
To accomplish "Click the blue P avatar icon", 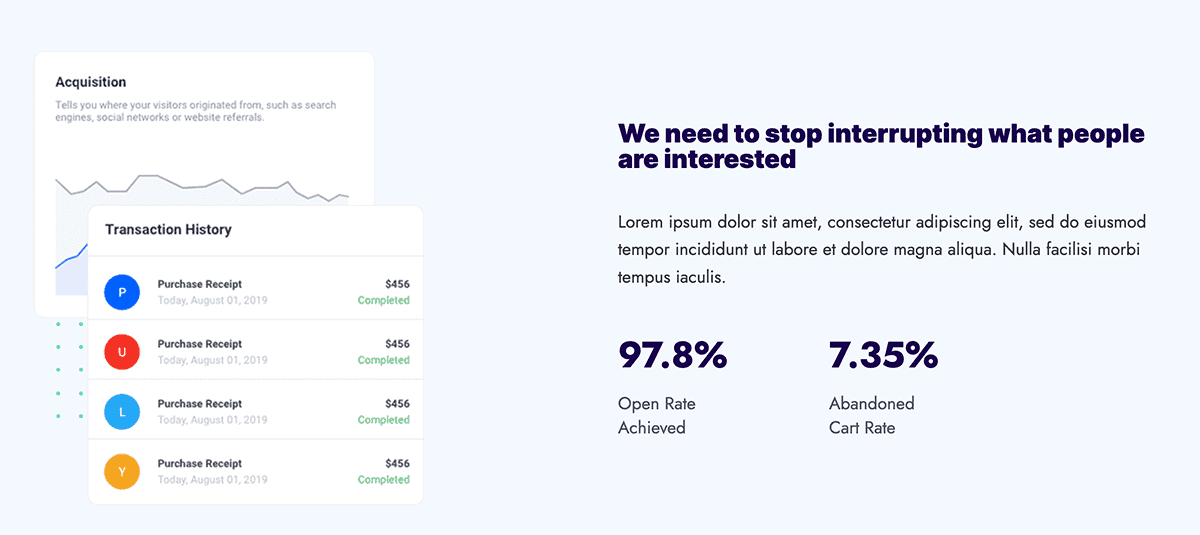I will (122, 292).
